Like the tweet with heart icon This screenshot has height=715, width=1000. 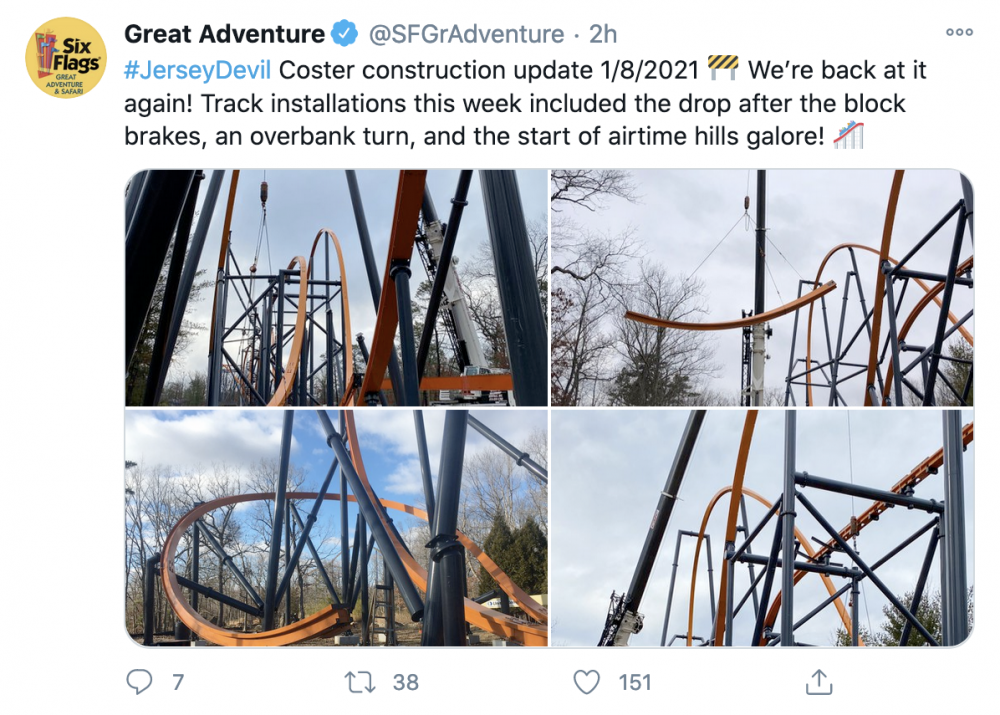[587, 682]
